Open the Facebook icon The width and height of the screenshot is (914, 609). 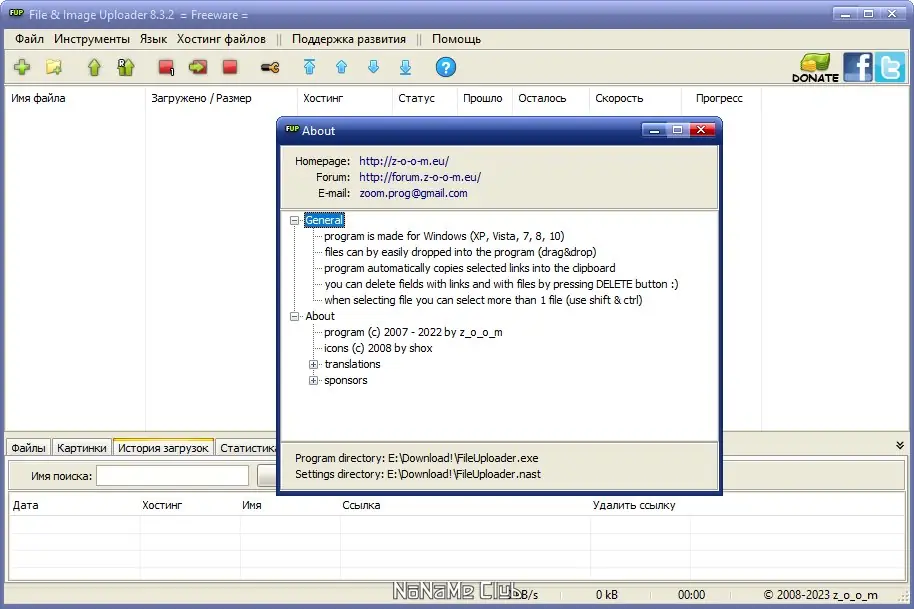click(x=857, y=66)
